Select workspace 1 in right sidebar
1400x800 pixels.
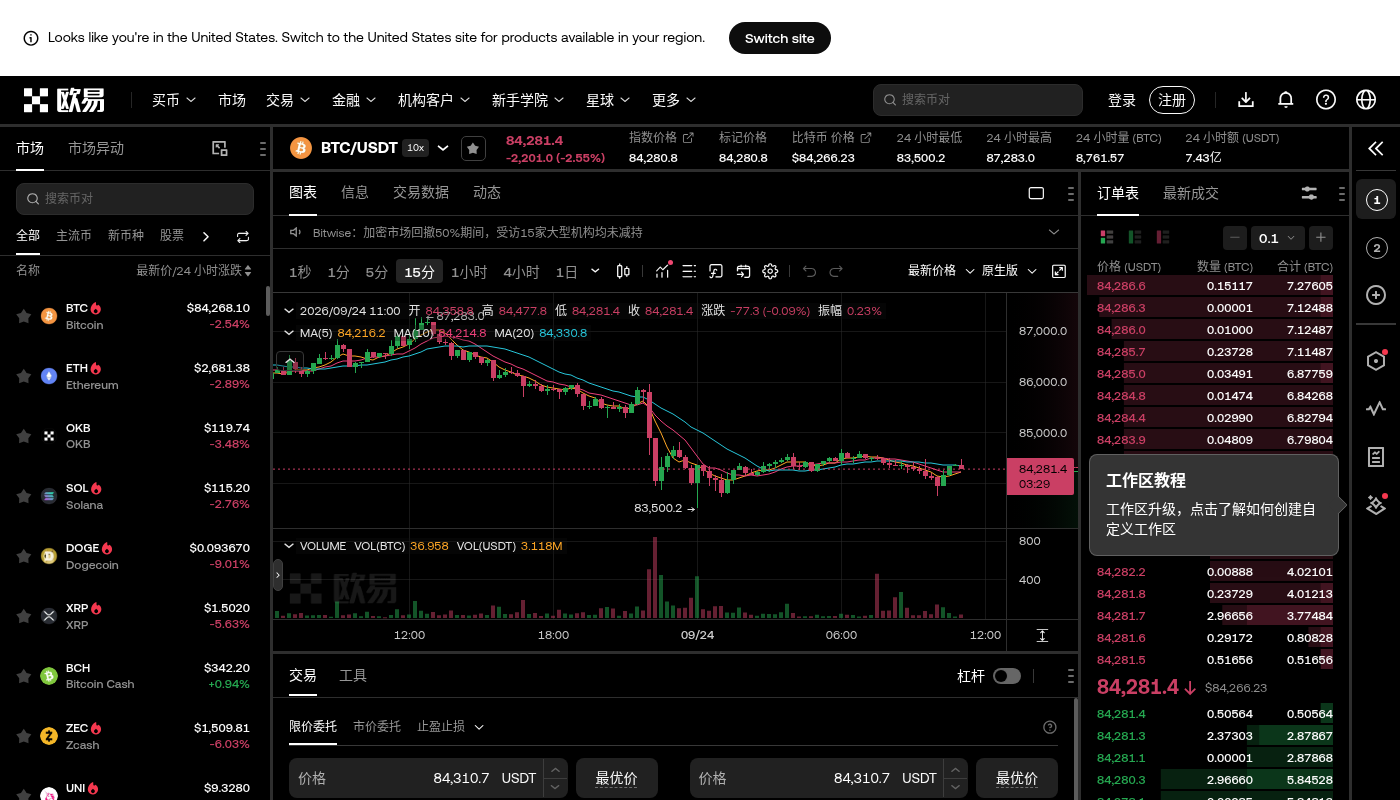1376,201
